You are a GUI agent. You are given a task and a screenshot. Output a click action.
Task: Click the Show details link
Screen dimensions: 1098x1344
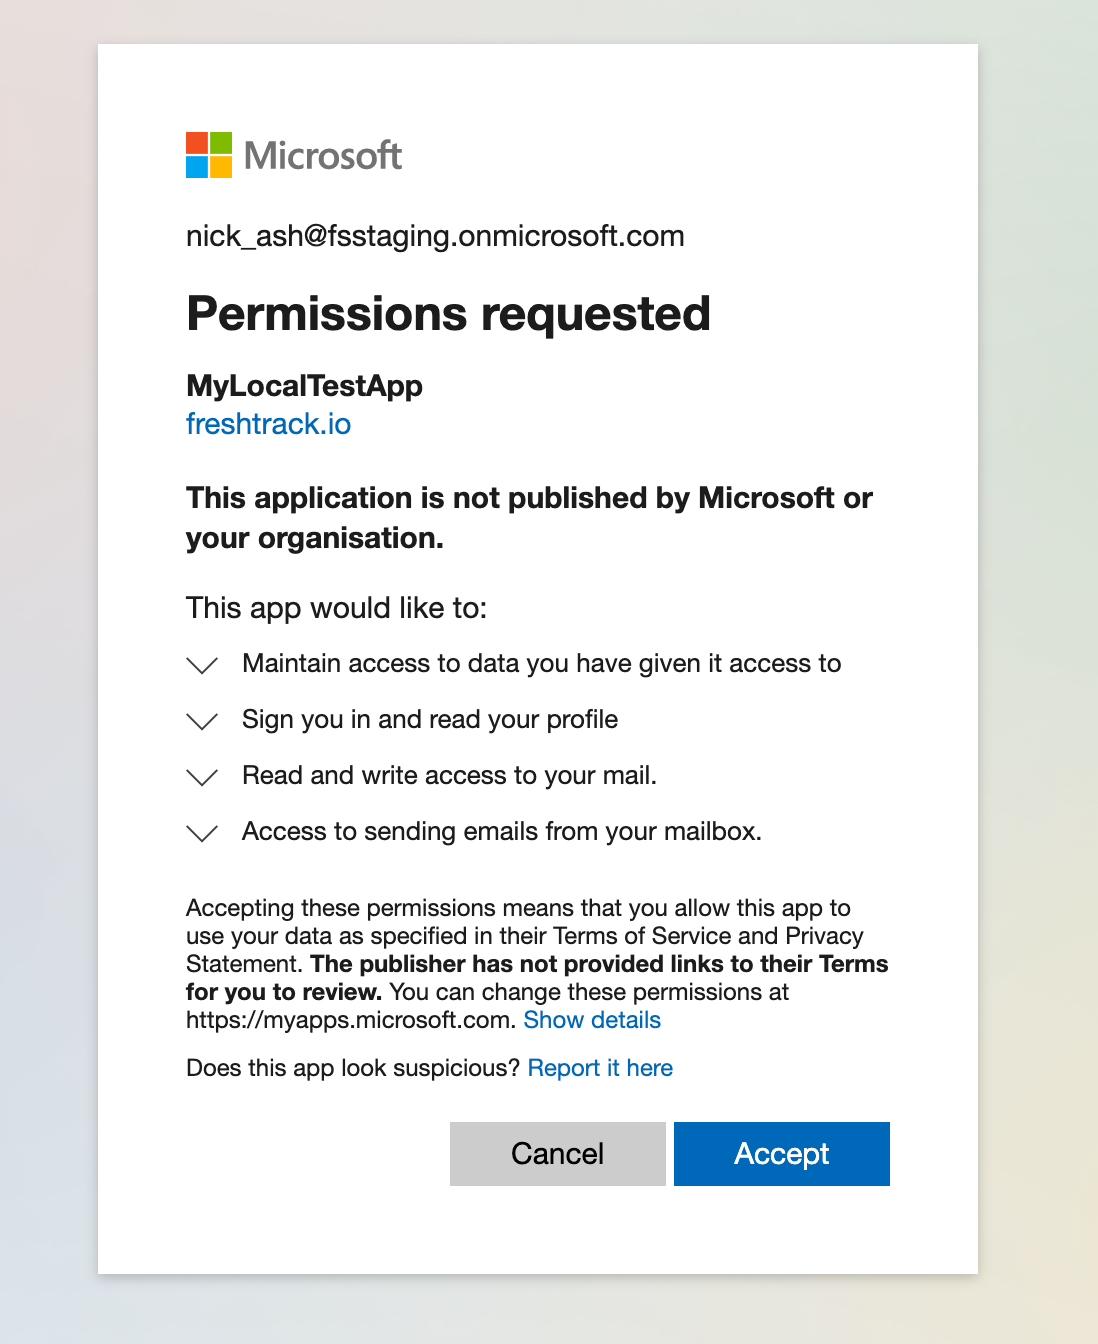[x=592, y=1020]
